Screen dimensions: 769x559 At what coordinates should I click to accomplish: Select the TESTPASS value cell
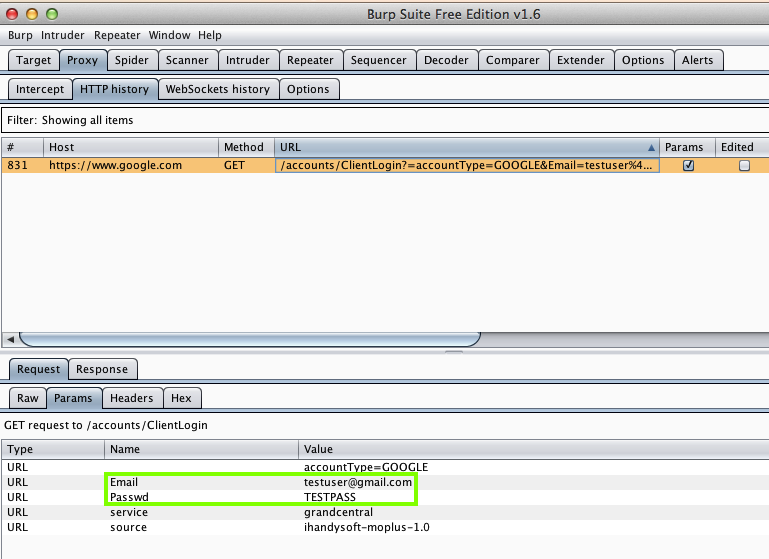[330, 497]
